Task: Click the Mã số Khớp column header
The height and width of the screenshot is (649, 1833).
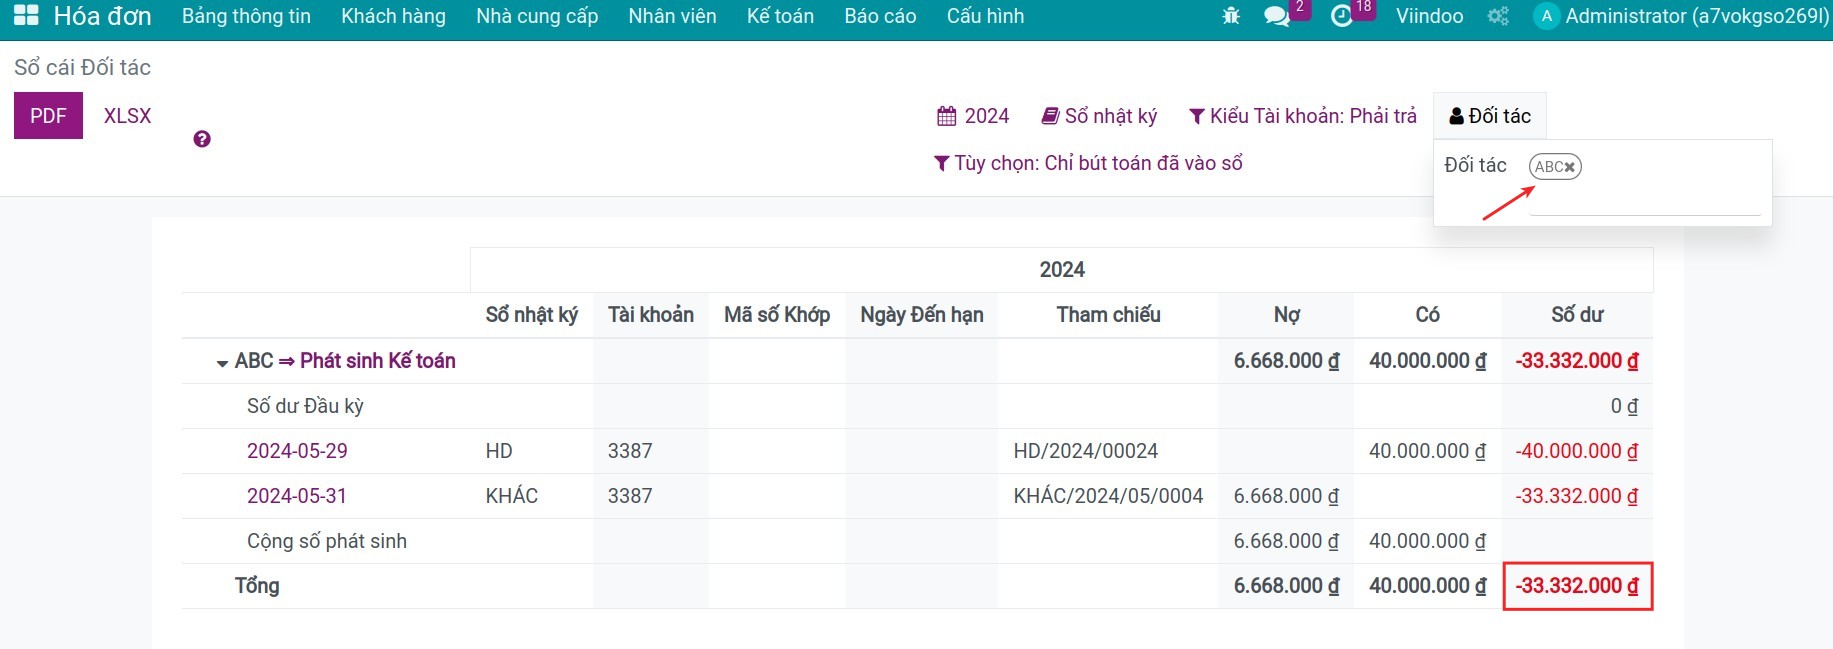Action: (x=777, y=315)
